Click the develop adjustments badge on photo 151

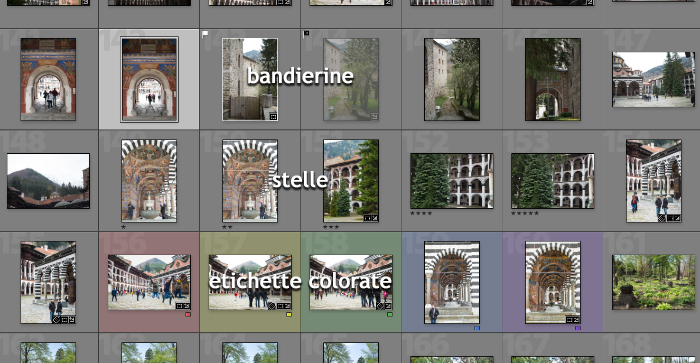pos(375,218)
